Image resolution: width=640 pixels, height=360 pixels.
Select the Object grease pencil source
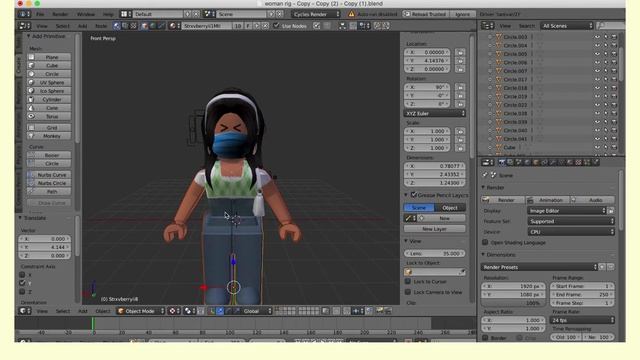click(x=450, y=208)
